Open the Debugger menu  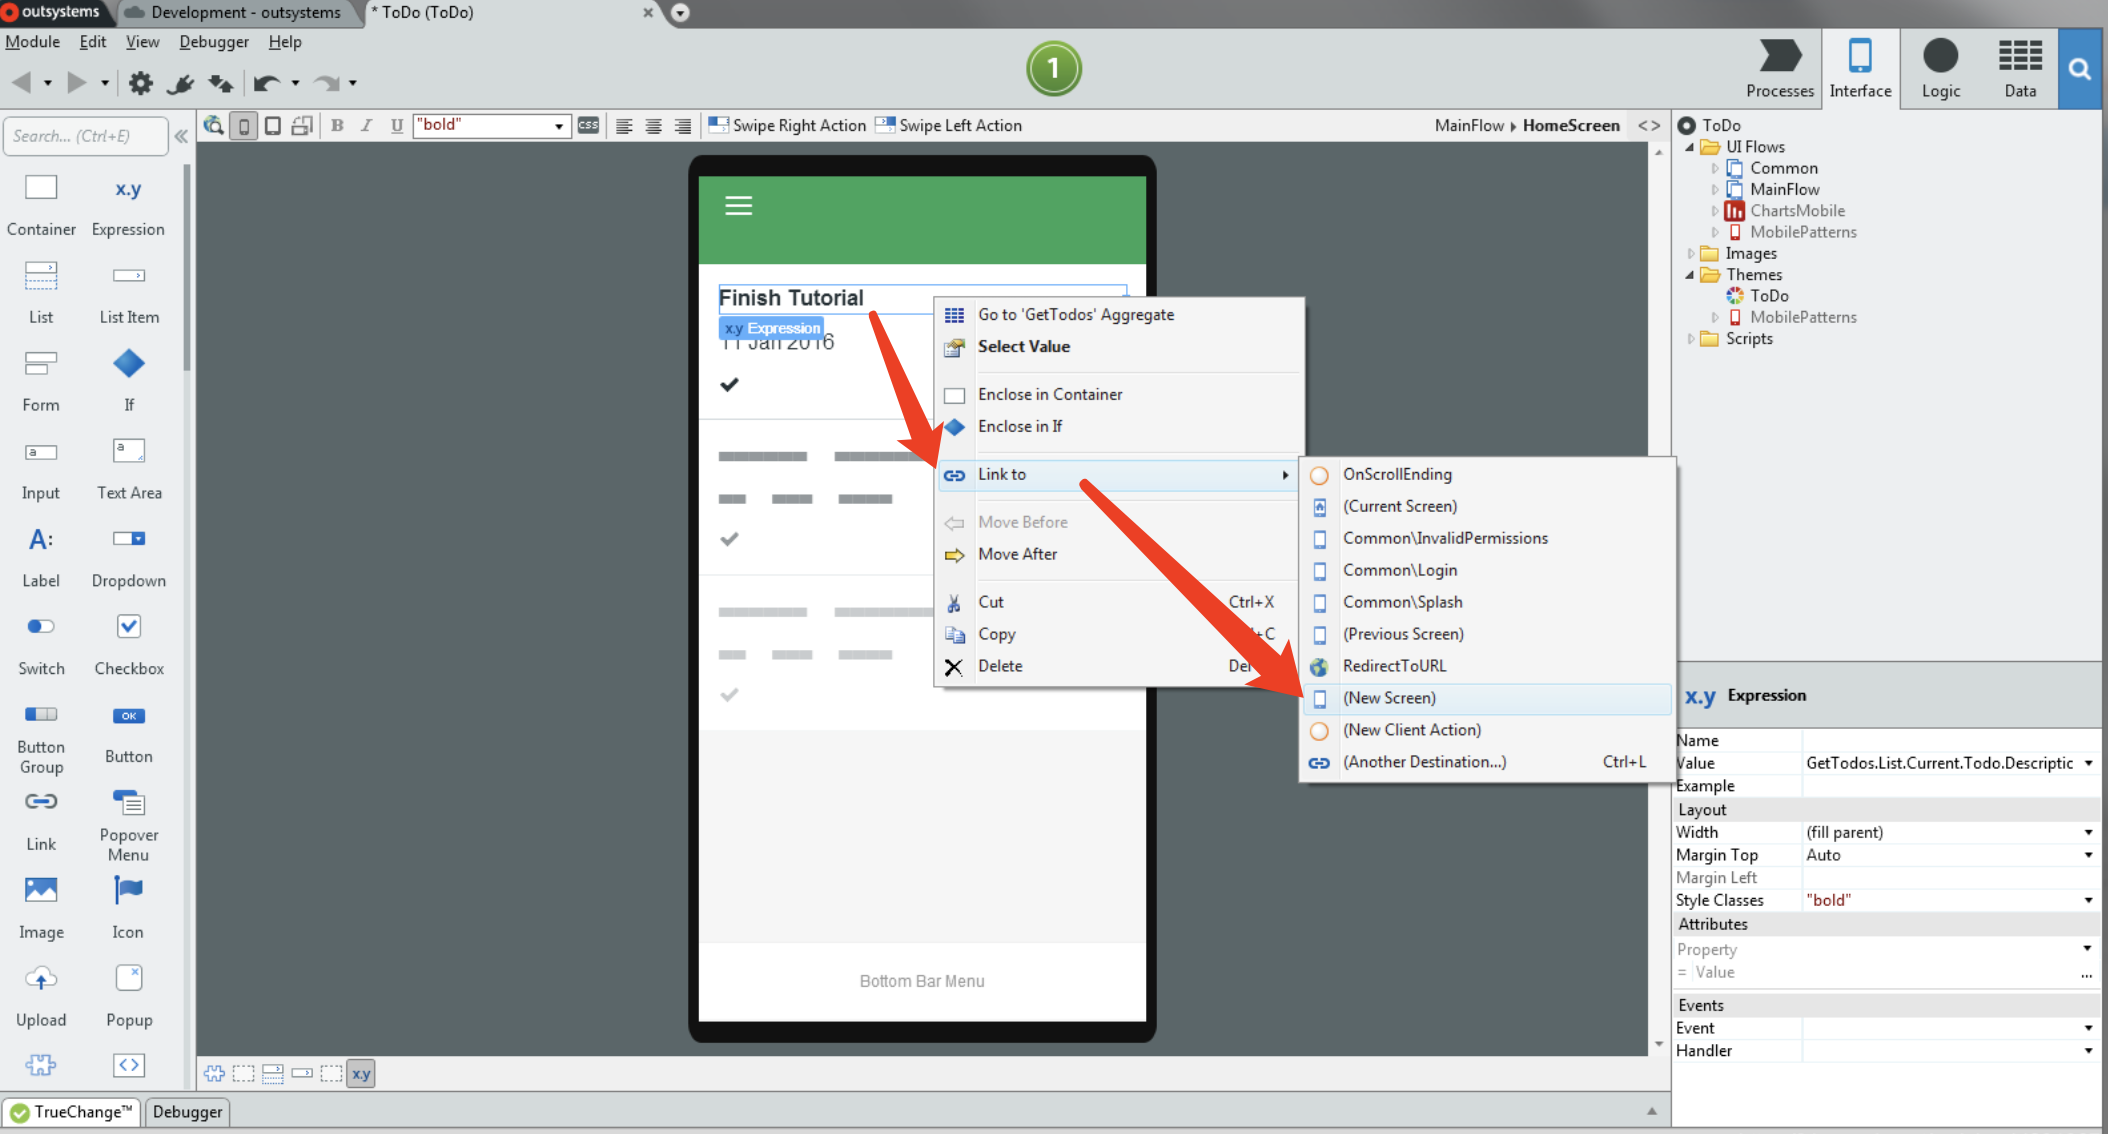214,42
